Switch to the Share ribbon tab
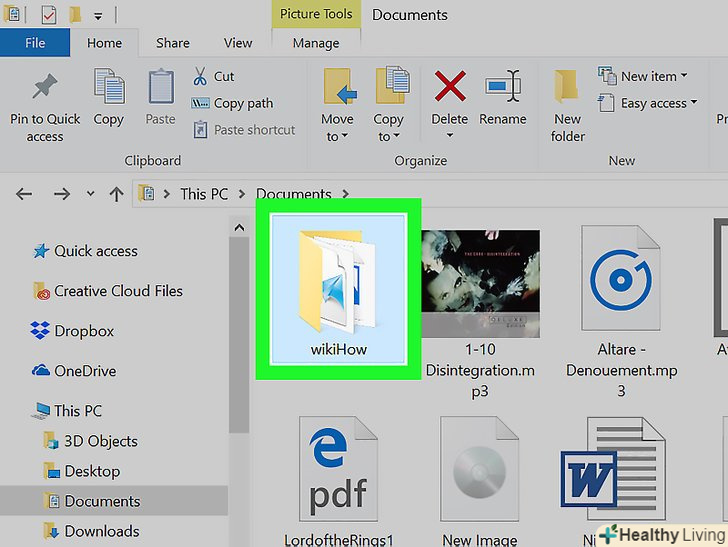This screenshot has width=728, height=547. pos(173,43)
